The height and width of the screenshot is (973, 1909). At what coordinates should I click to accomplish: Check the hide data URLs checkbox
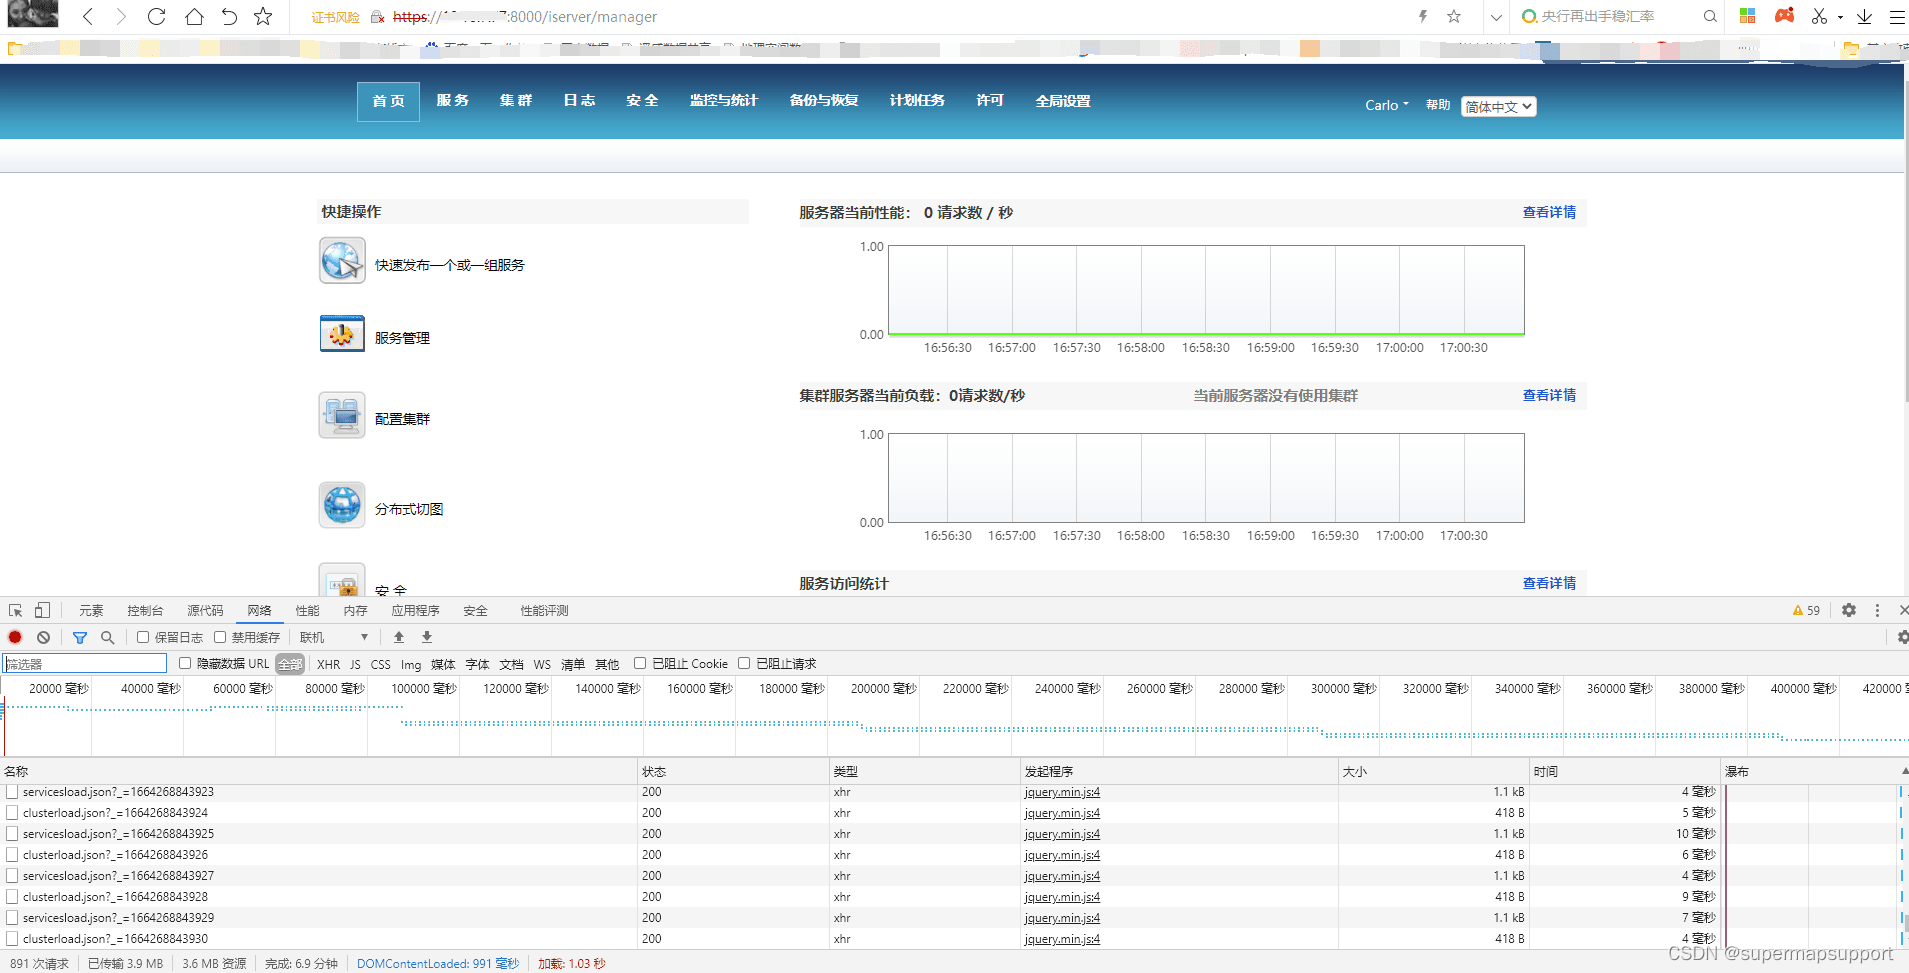point(185,663)
